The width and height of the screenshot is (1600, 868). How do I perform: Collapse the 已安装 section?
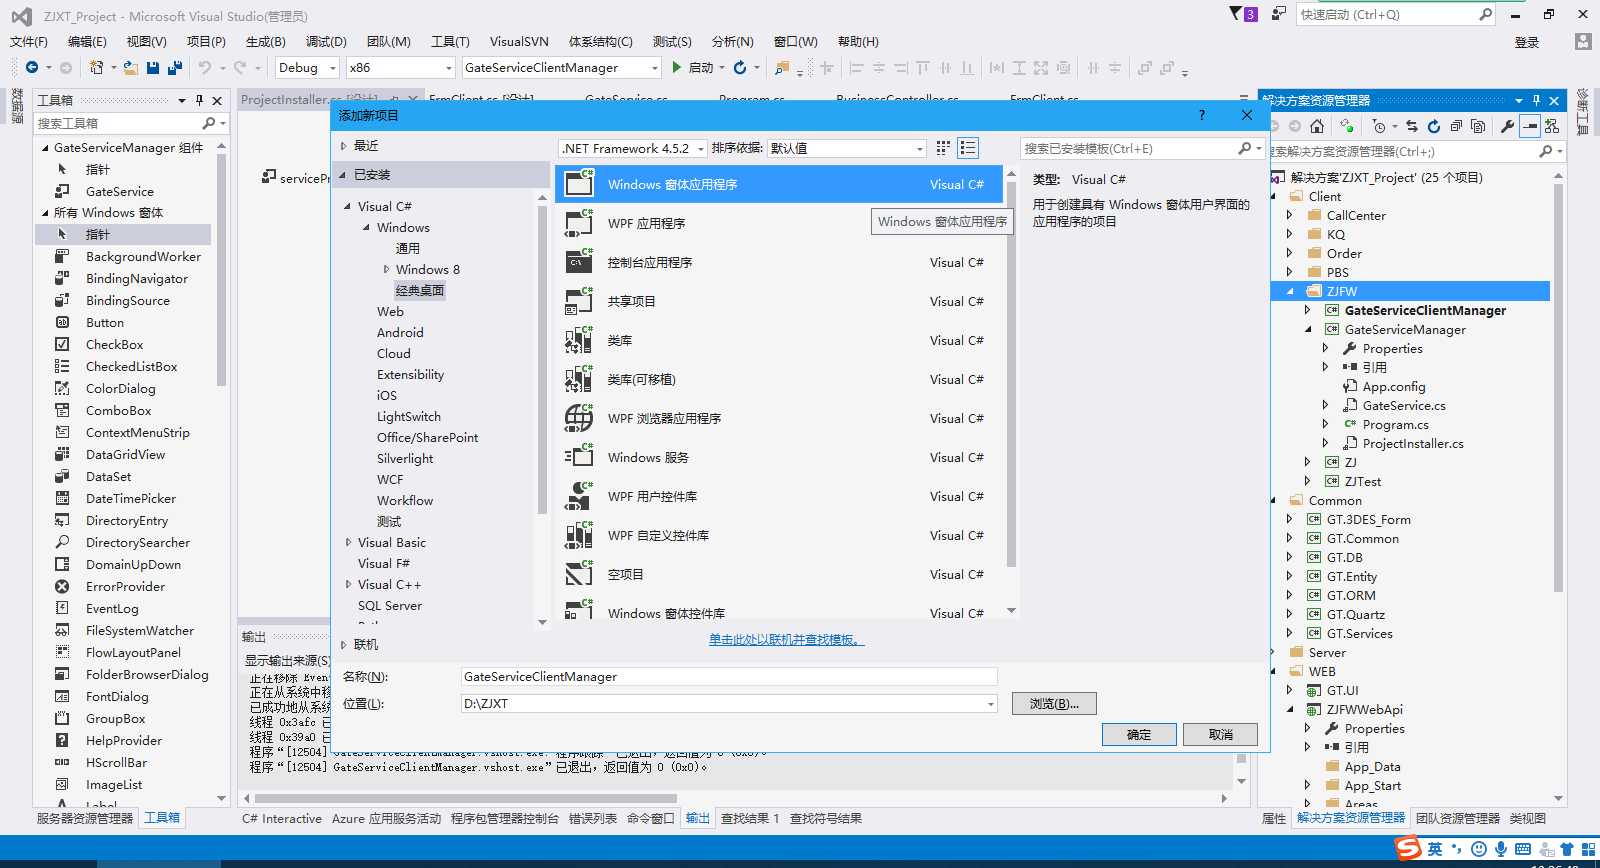pos(344,174)
